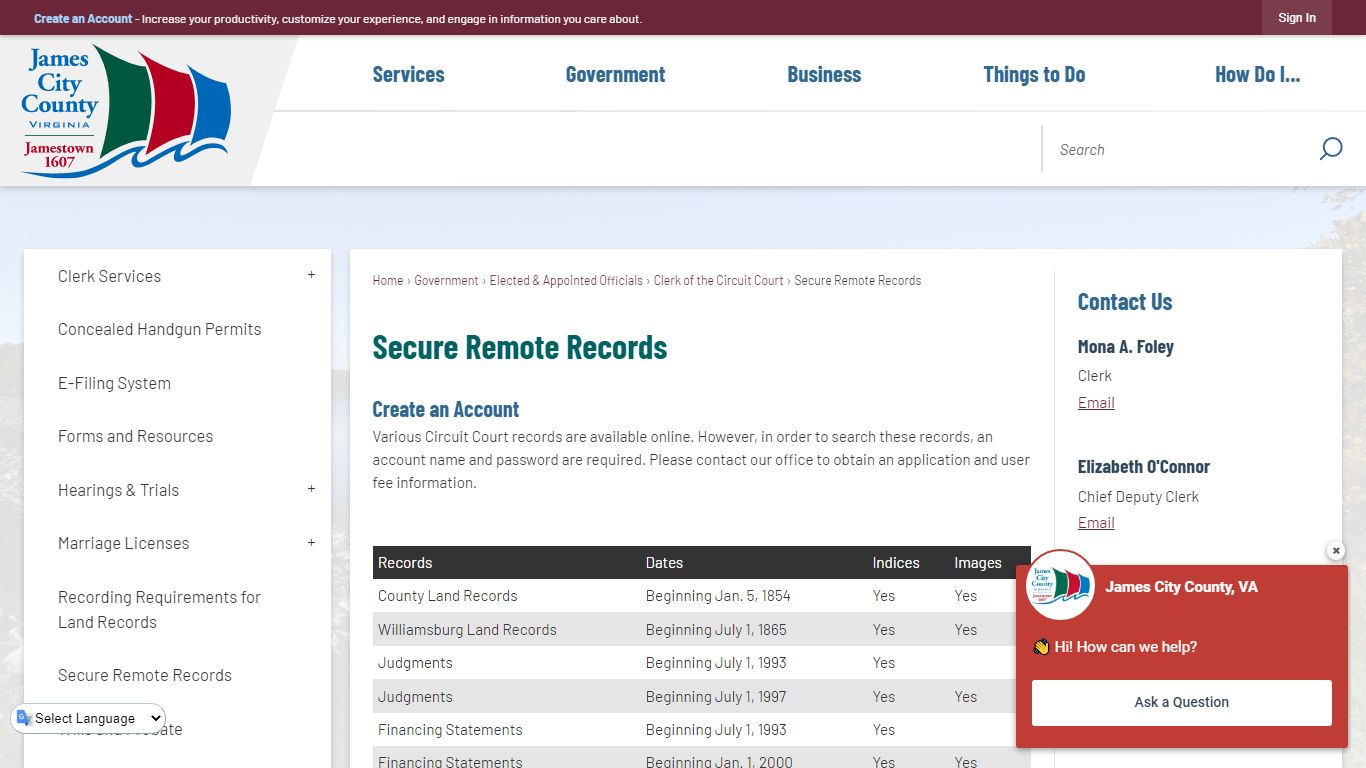
Task: Click the Secure Remote Records heading
Action: click(519, 347)
